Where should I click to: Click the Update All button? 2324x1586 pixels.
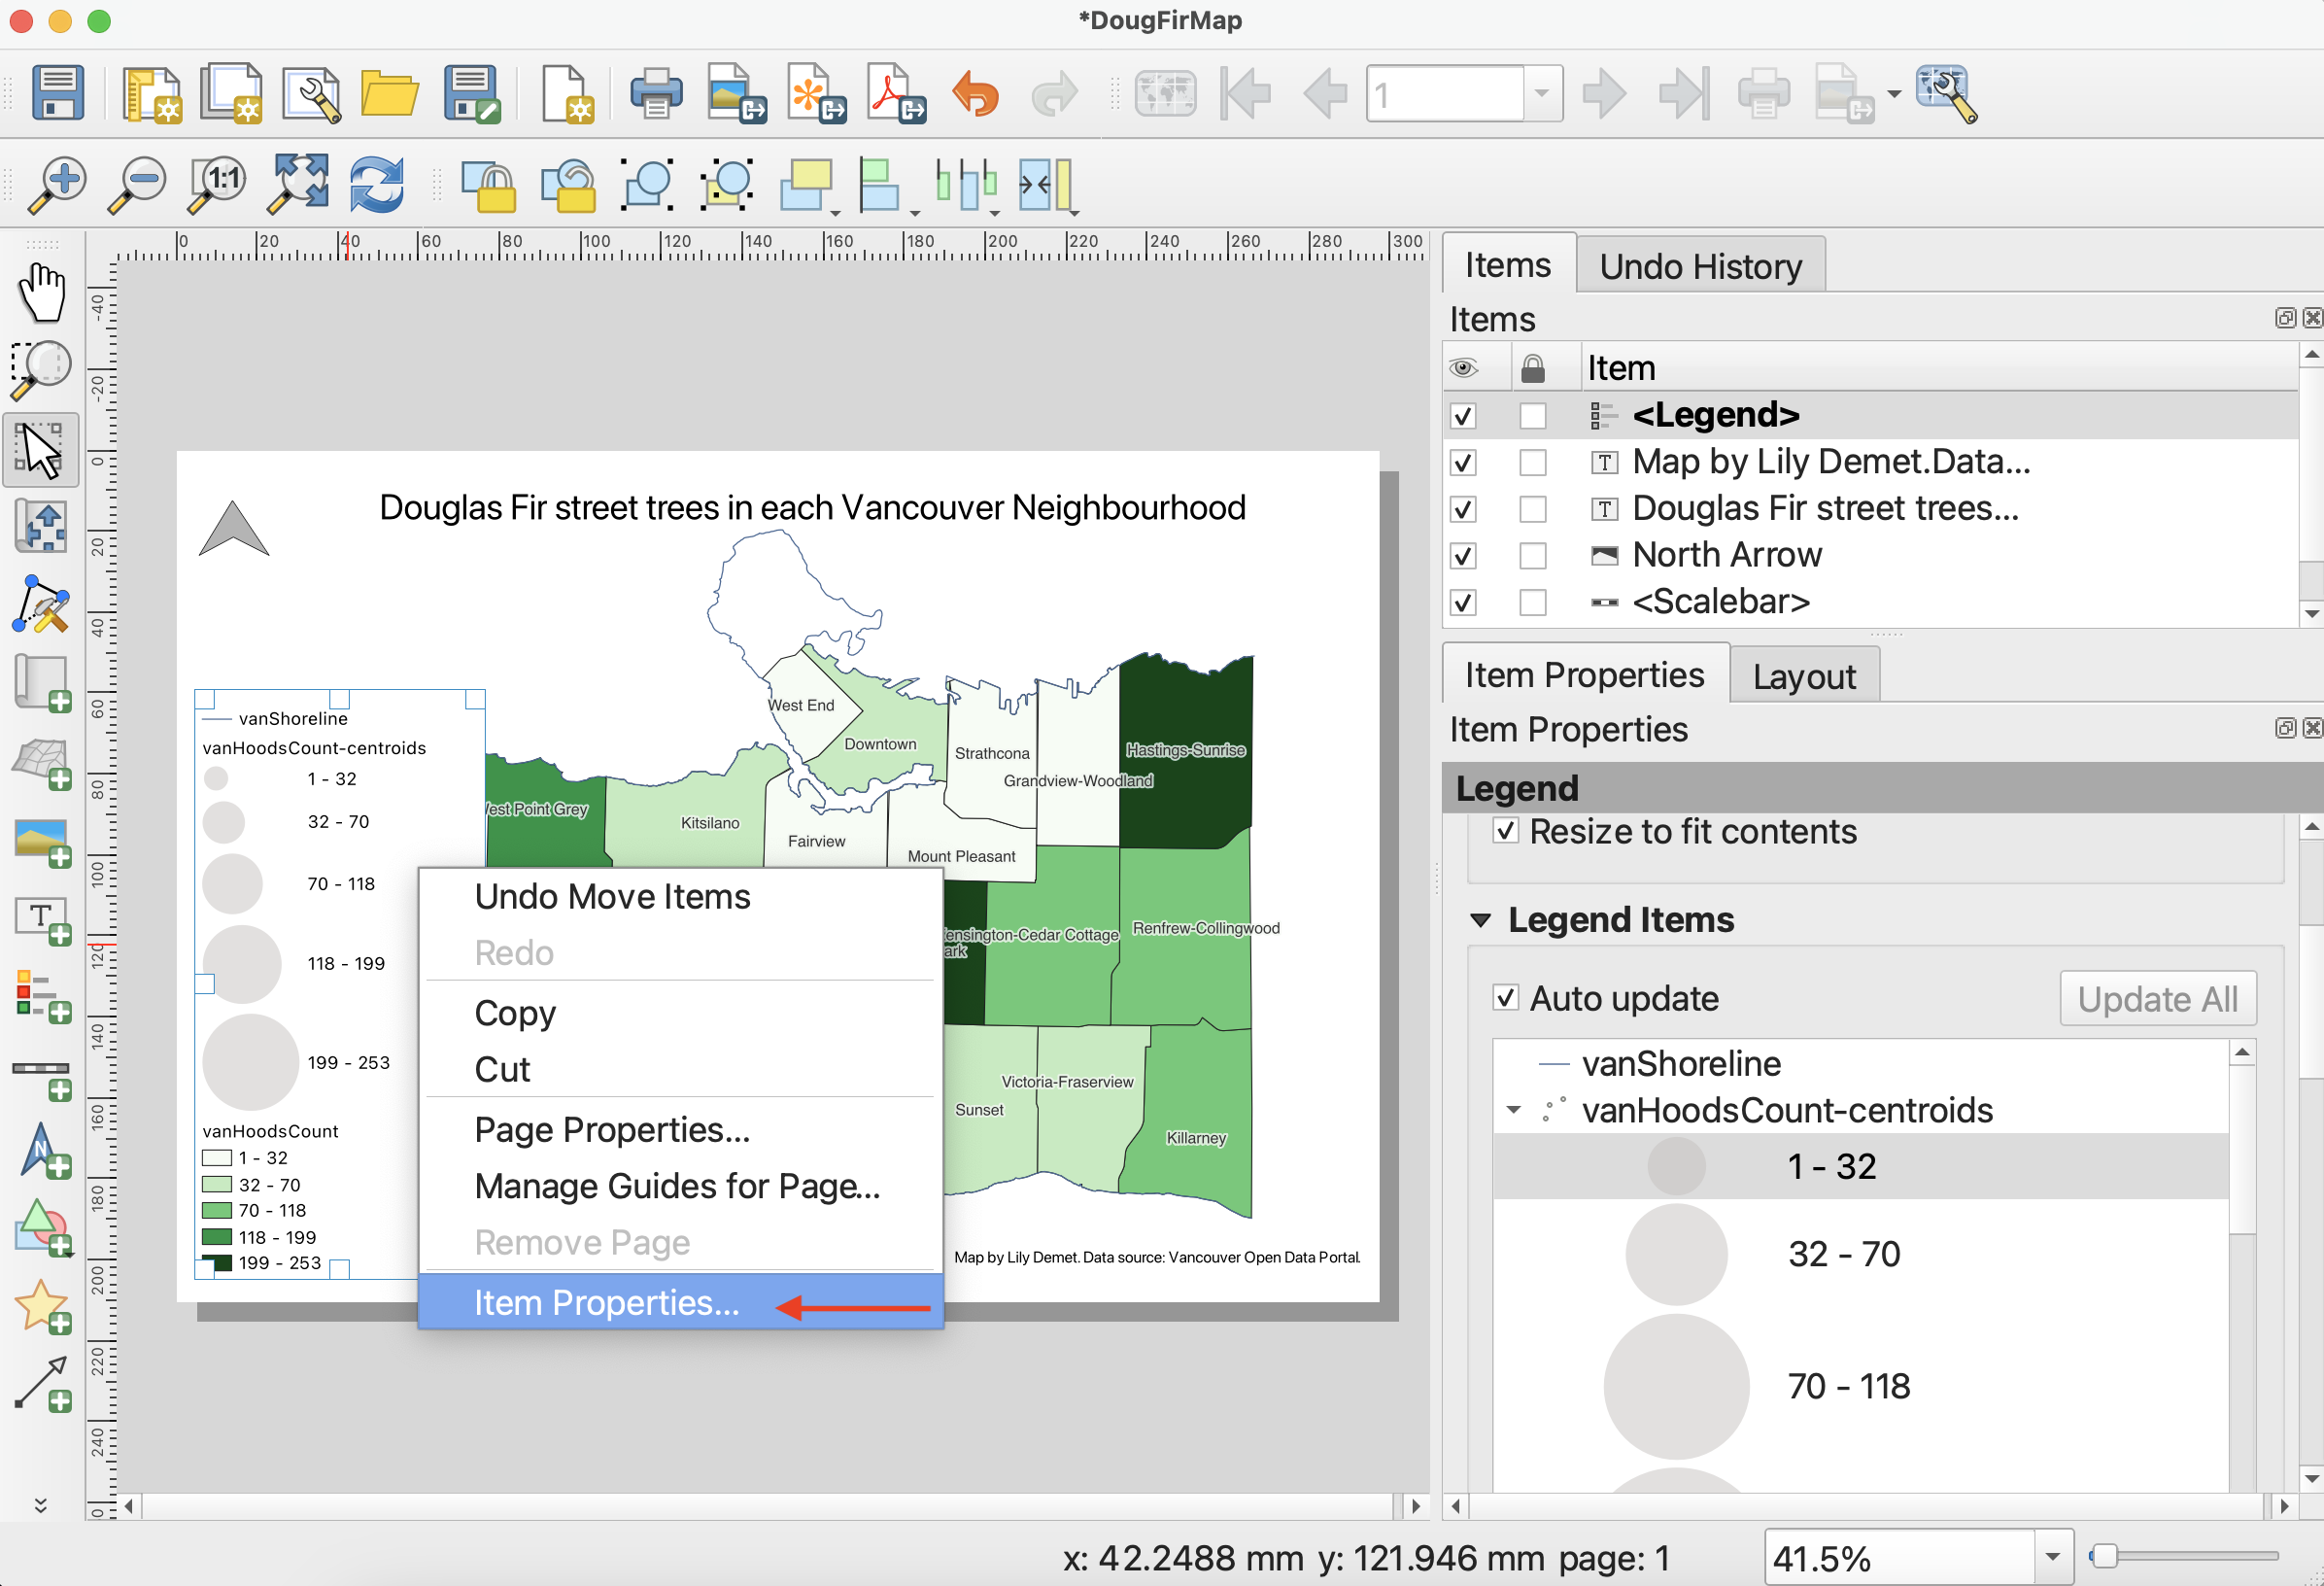coord(2157,998)
